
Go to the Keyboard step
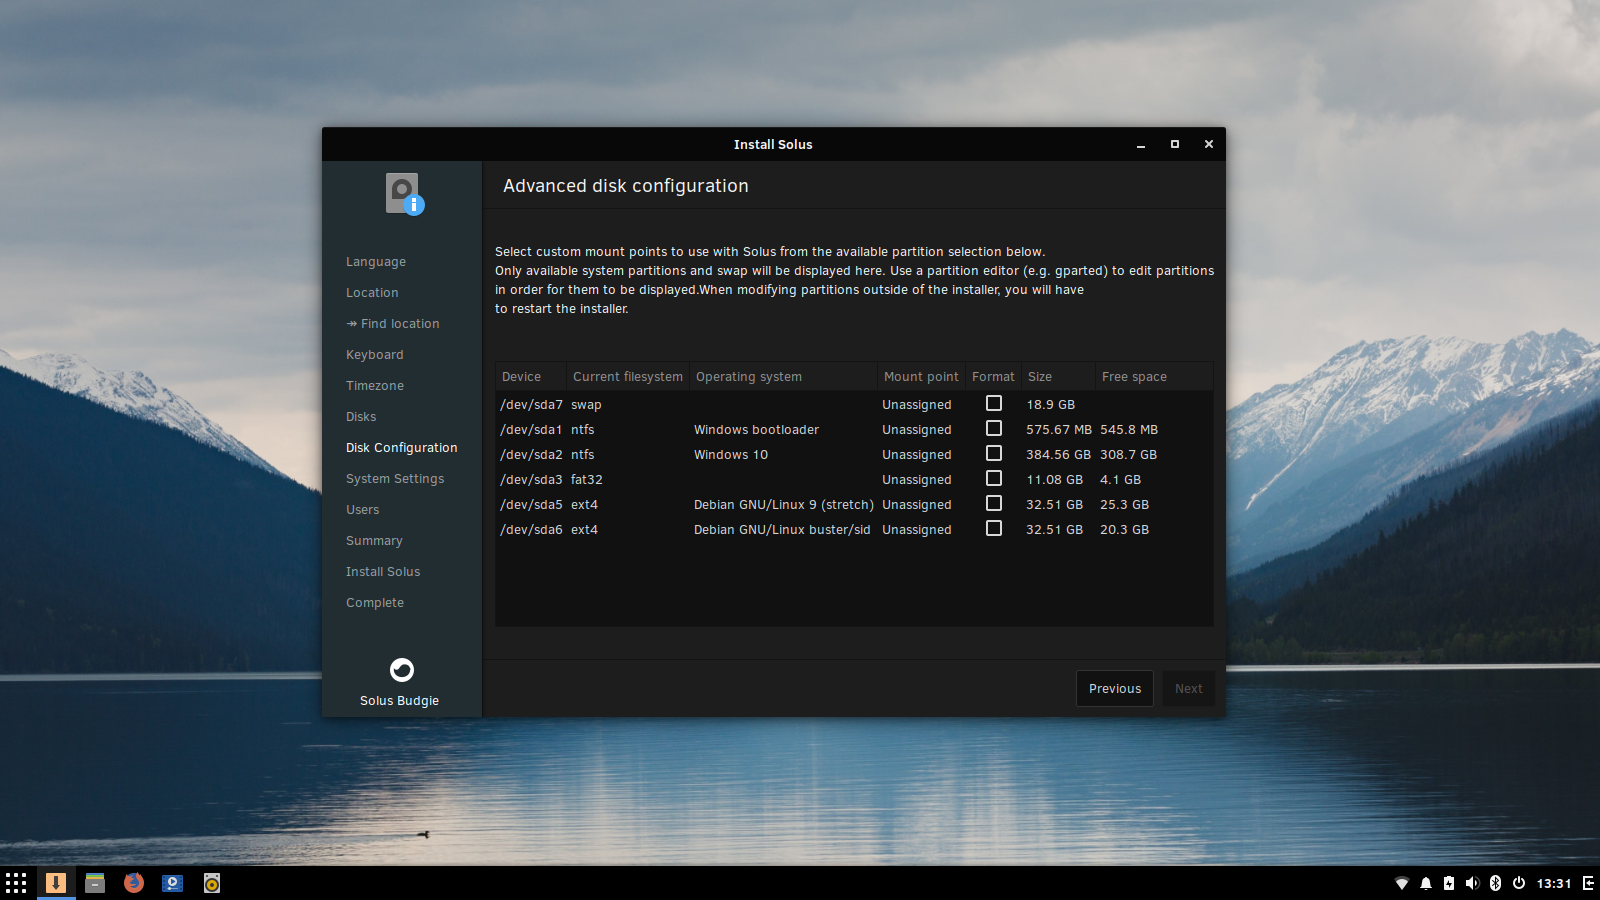coord(375,355)
